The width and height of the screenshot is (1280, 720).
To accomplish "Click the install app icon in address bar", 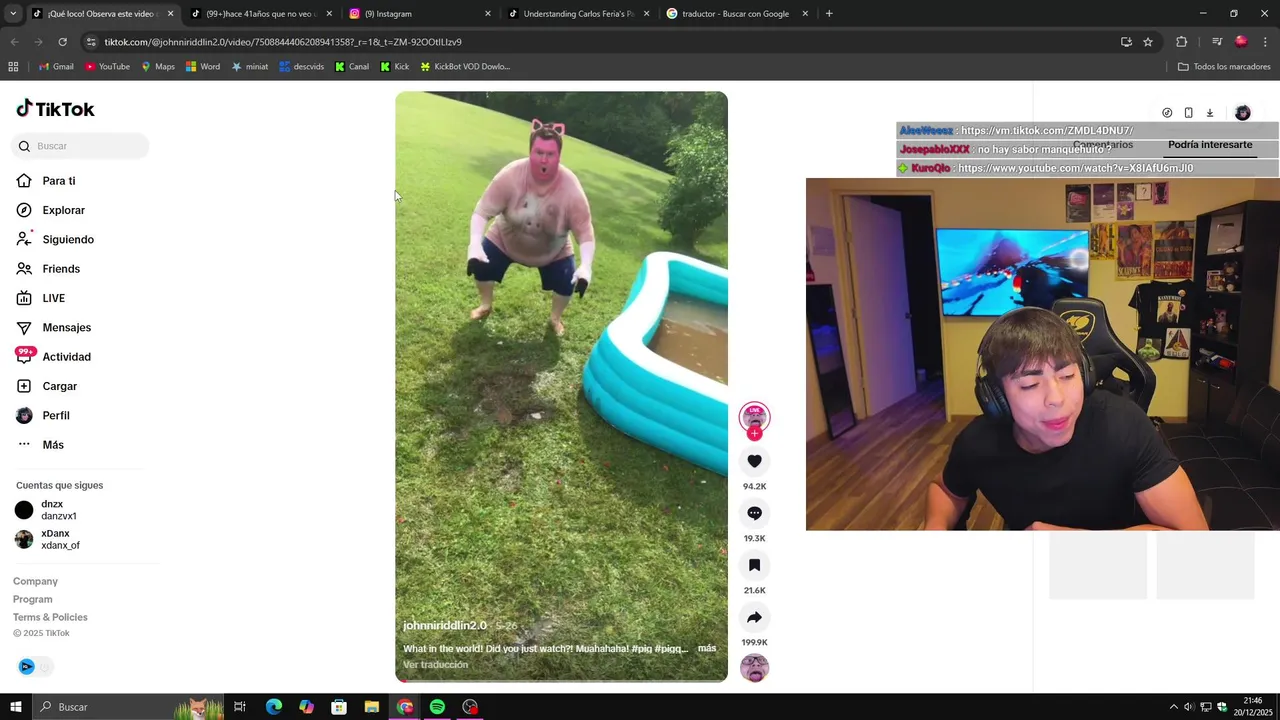I will 1126,42.
